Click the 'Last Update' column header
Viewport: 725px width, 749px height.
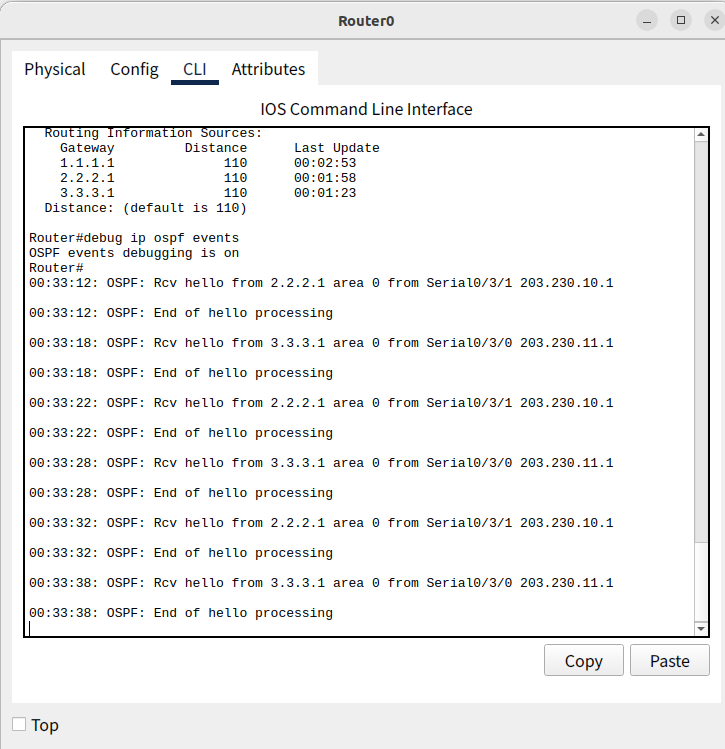point(337,148)
